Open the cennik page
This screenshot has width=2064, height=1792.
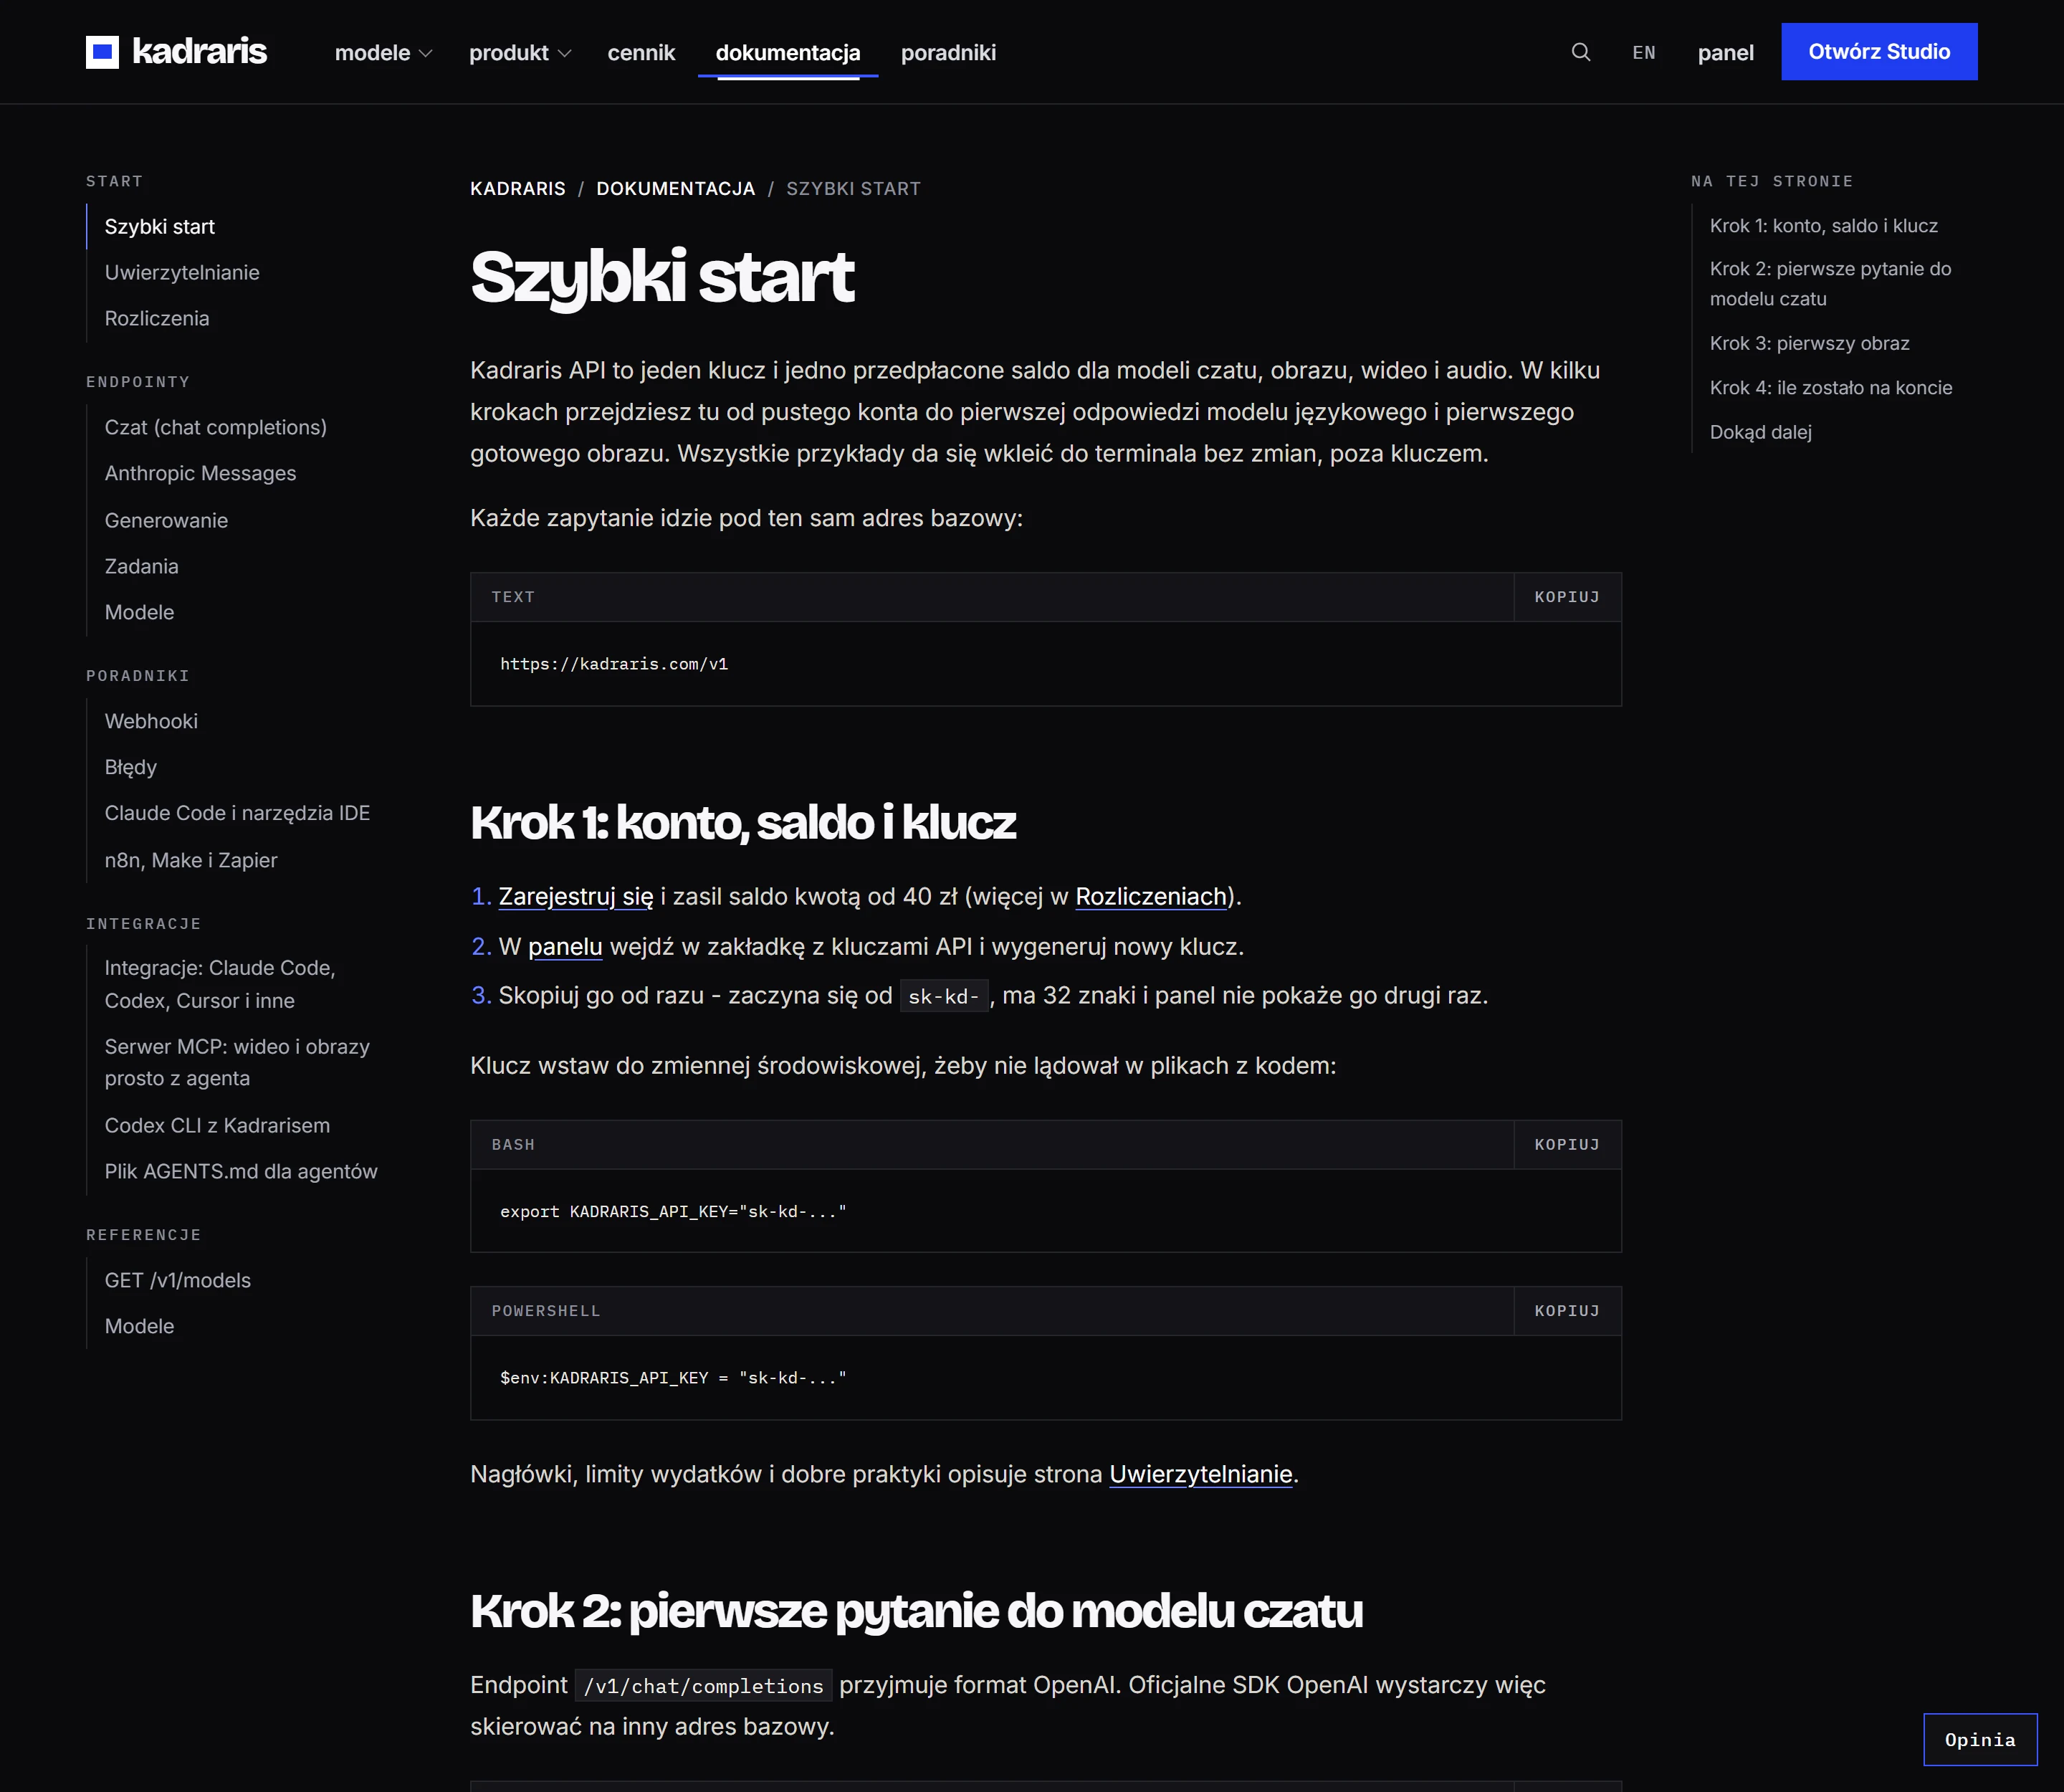click(641, 52)
